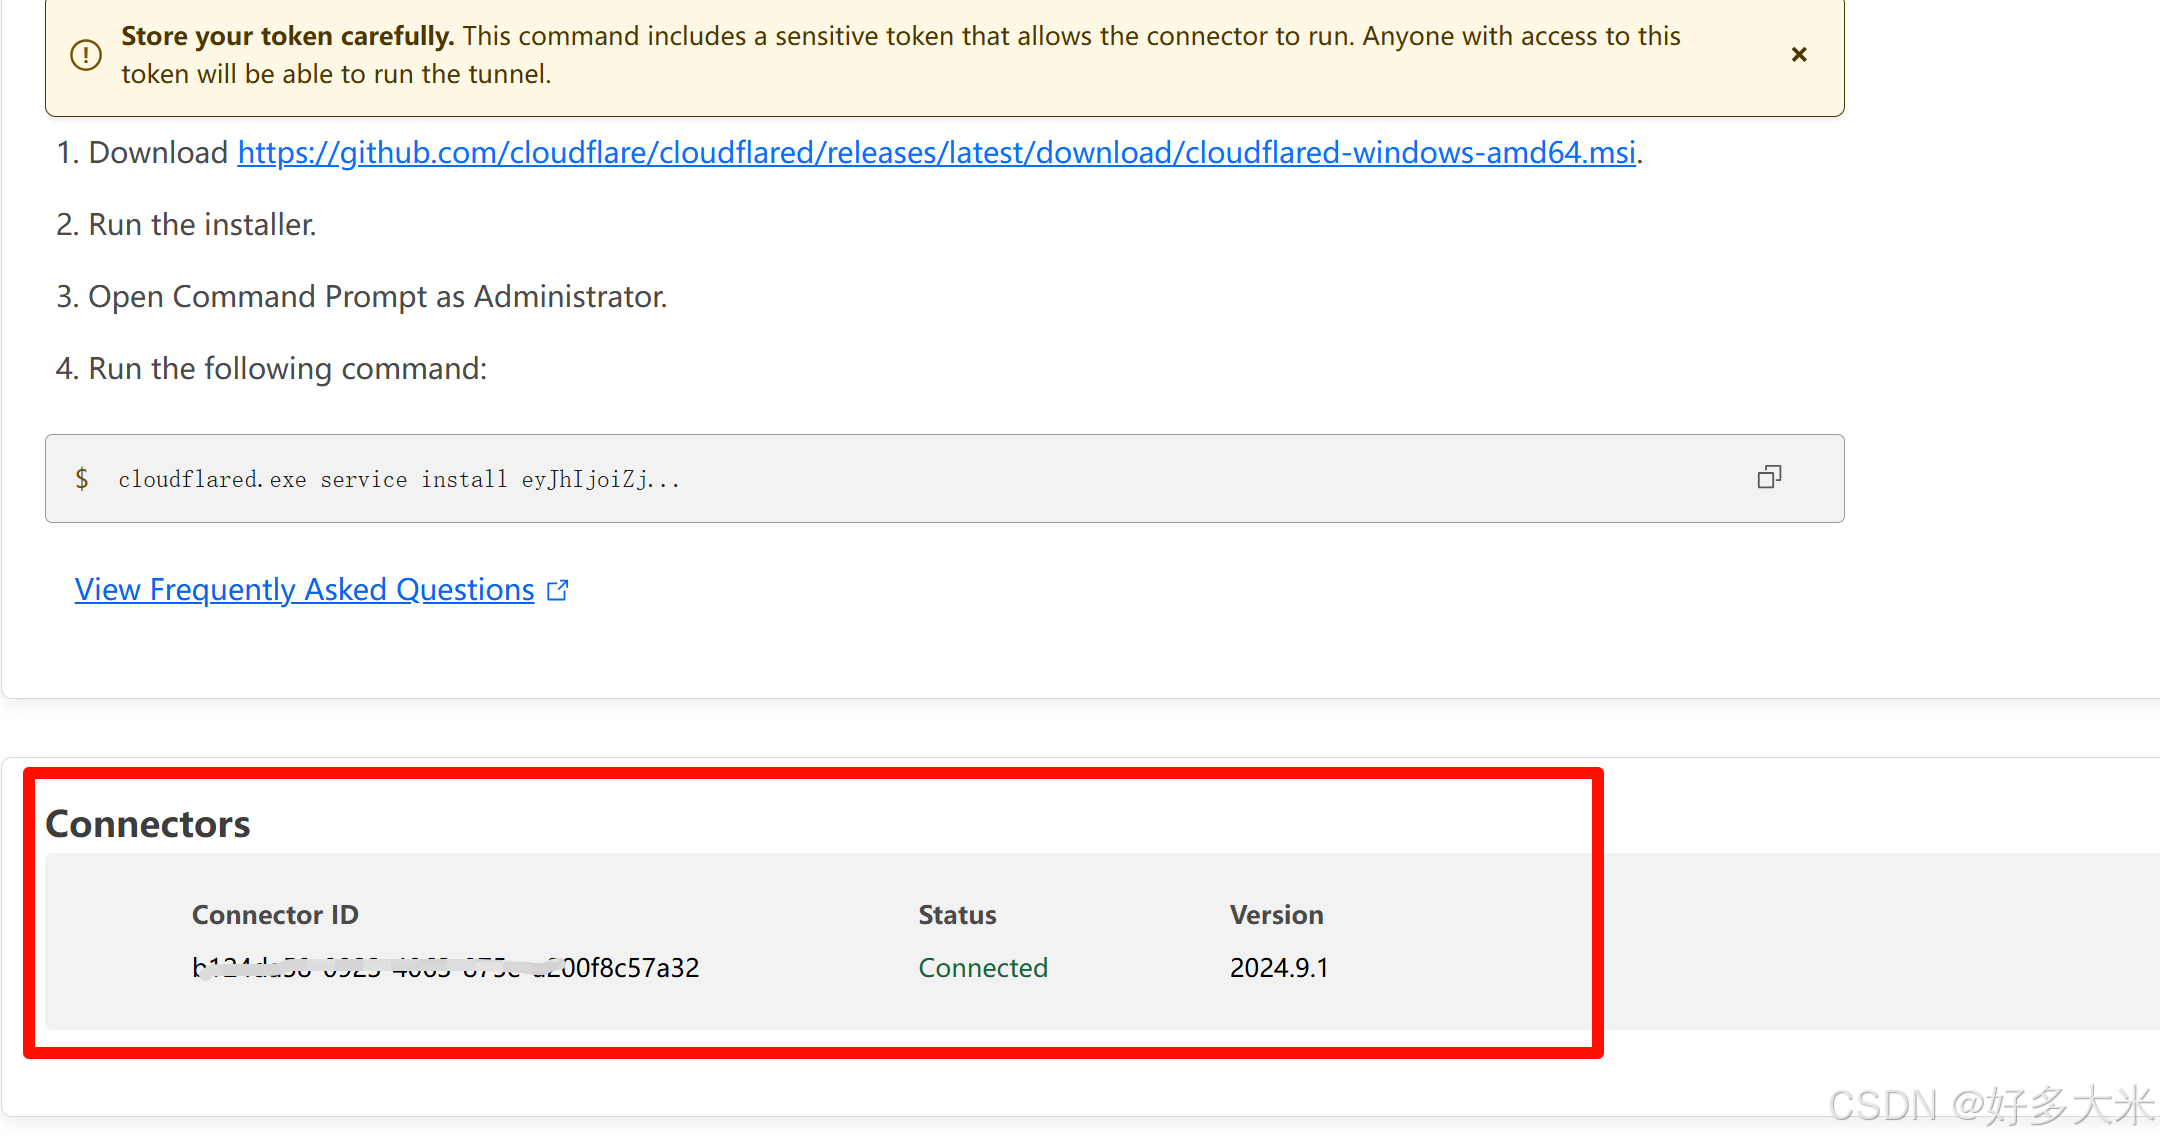Click the dollar sign prompt symbol
Image resolution: width=2160 pixels, height=1142 pixels.
pyautogui.click(x=82, y=479)
